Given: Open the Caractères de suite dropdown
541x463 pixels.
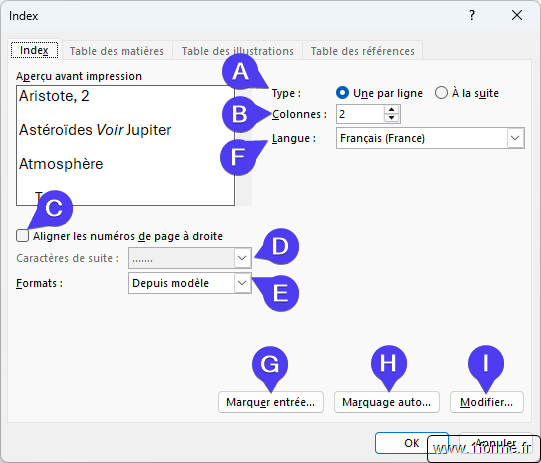Looking at the screenshot, I should point(242,258).
